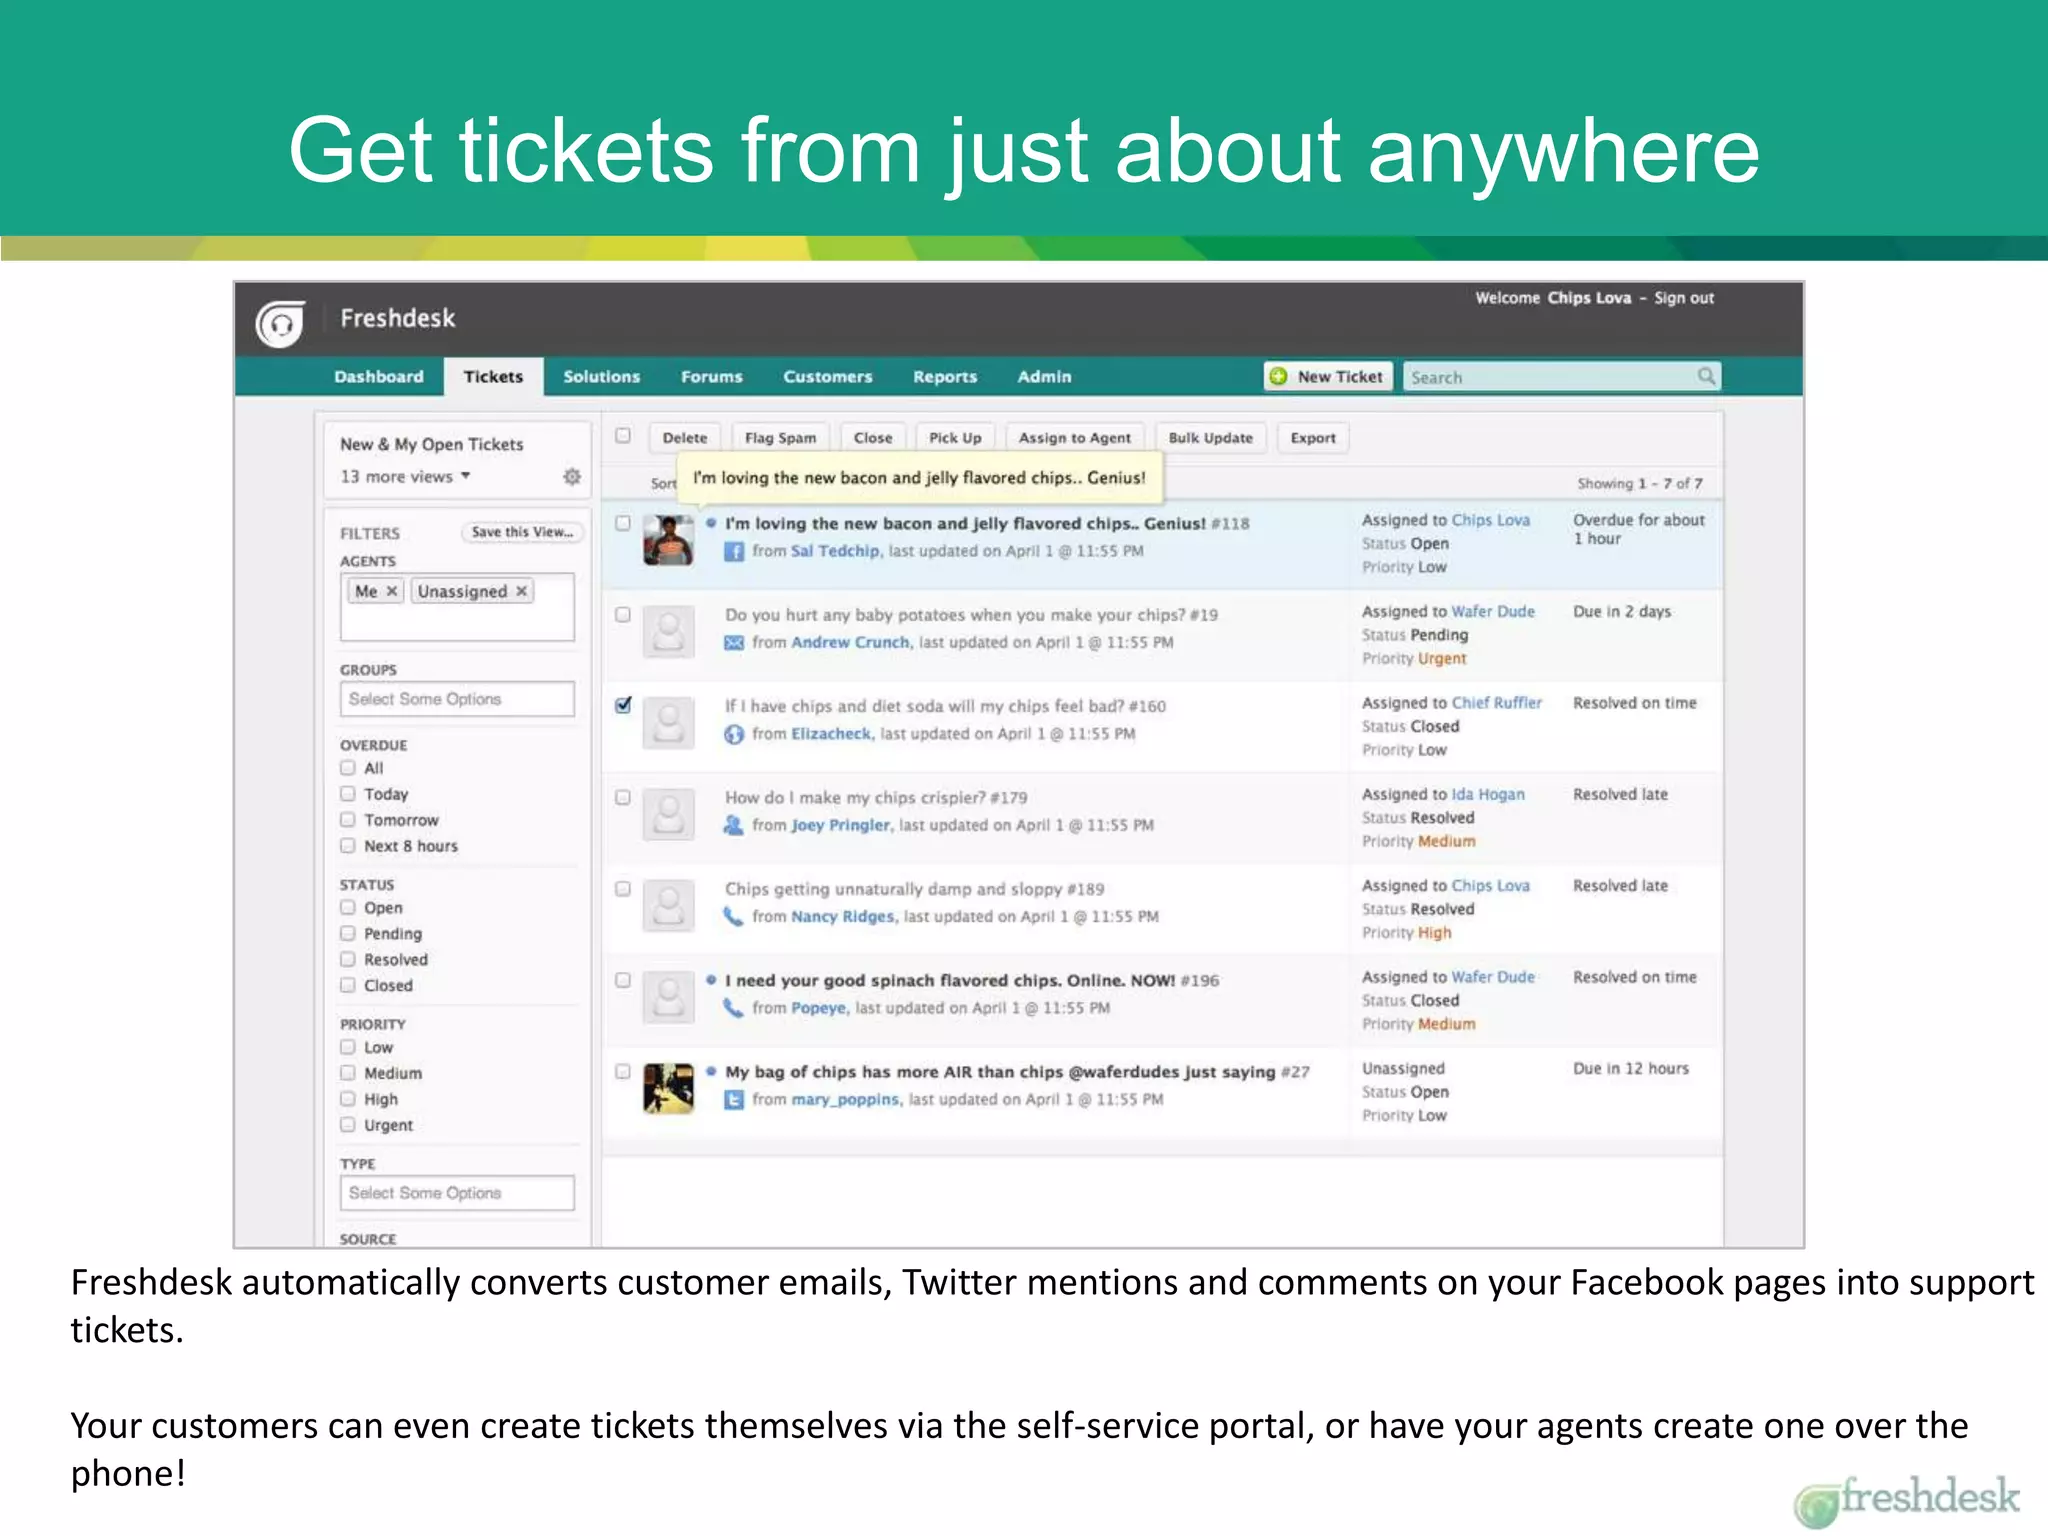Click the Twitter source icon on ticket #27
The height and width of the screenshot is (1536, 2048).
[734, 1100]
